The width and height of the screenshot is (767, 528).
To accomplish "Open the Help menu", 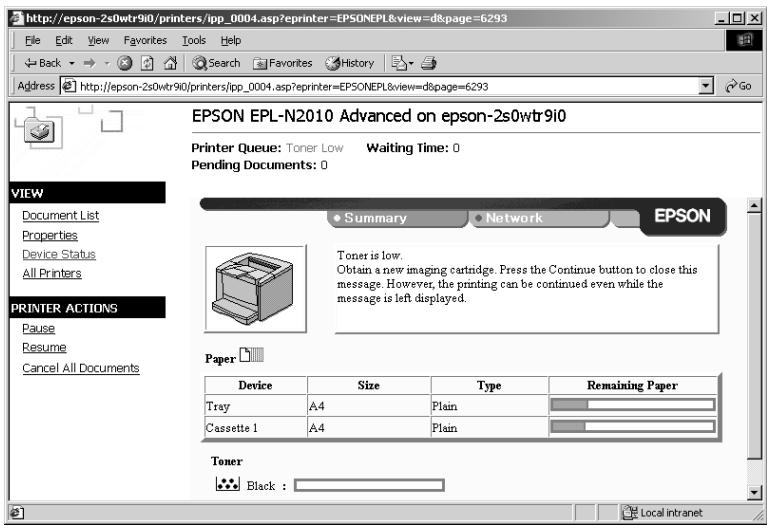I will pos(230,41).
